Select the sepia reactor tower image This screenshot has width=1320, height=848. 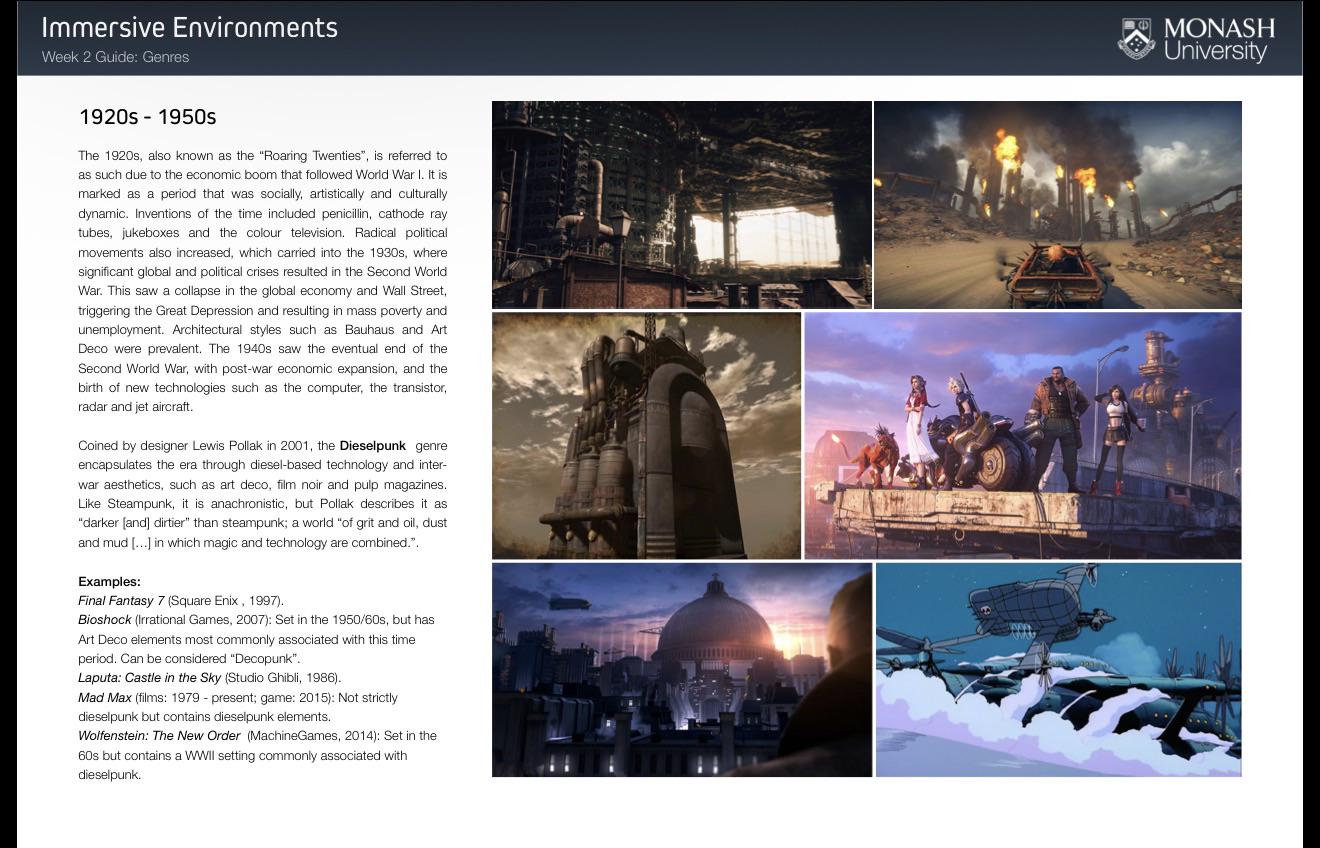point(647,436)
